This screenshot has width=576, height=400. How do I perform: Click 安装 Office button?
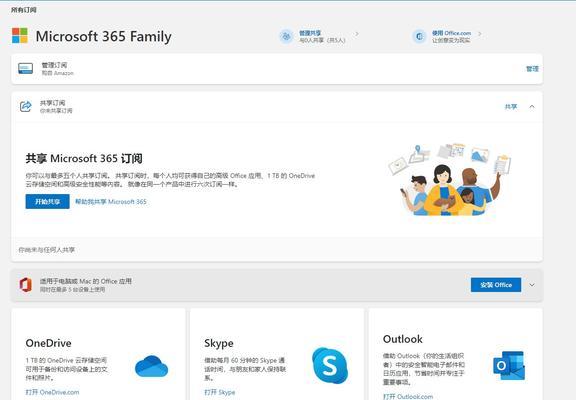[x=496, y=285]
